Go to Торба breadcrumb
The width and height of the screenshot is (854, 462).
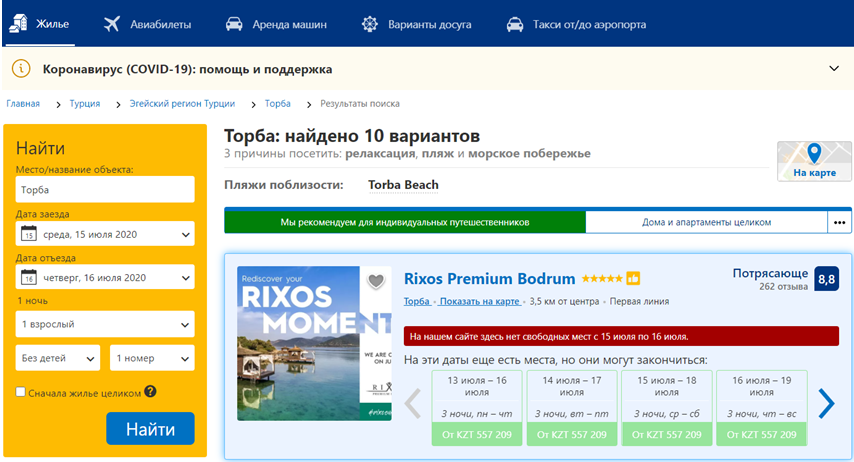[x=278, y=104]
